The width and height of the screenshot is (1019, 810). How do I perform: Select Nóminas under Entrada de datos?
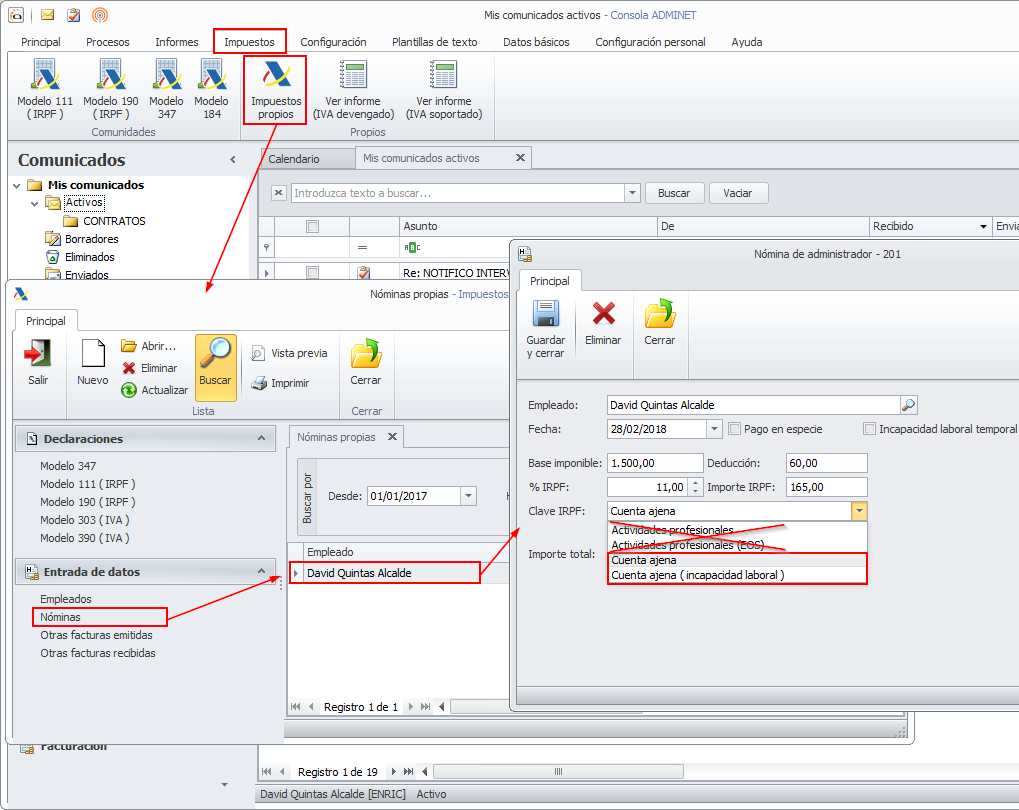pyautogui.click(x=60, y=617)
